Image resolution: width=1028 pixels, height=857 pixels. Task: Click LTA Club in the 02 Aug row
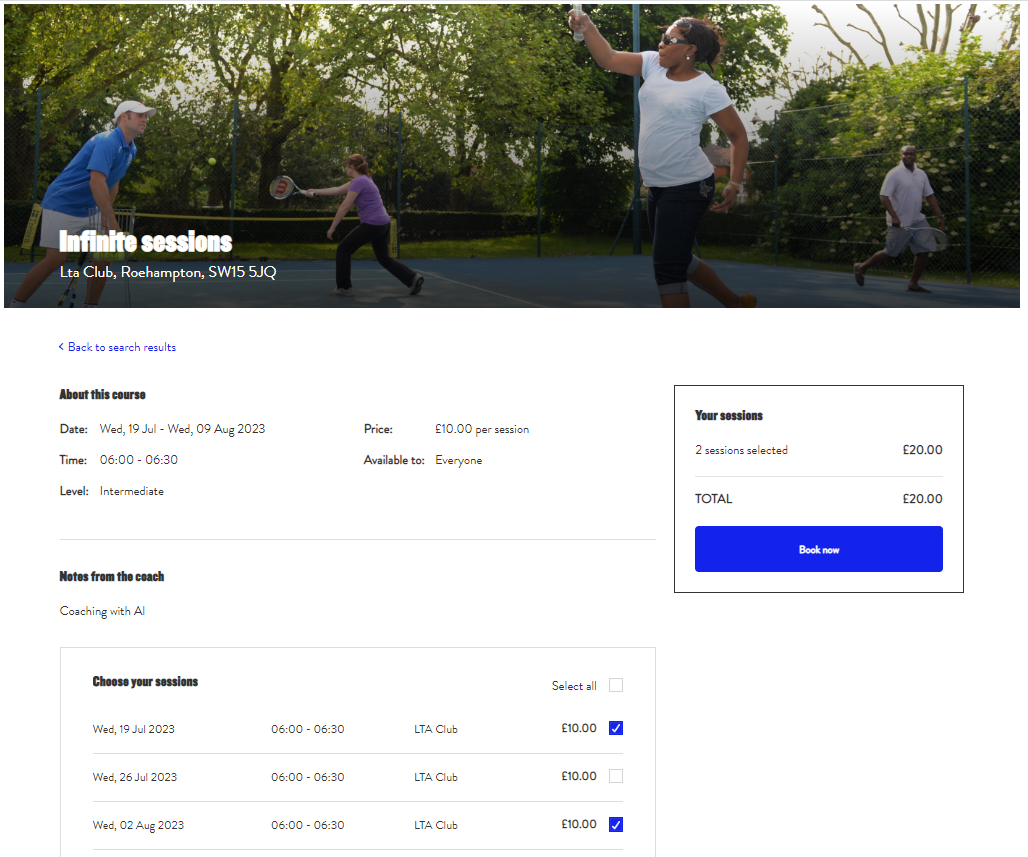coord(435,825)
